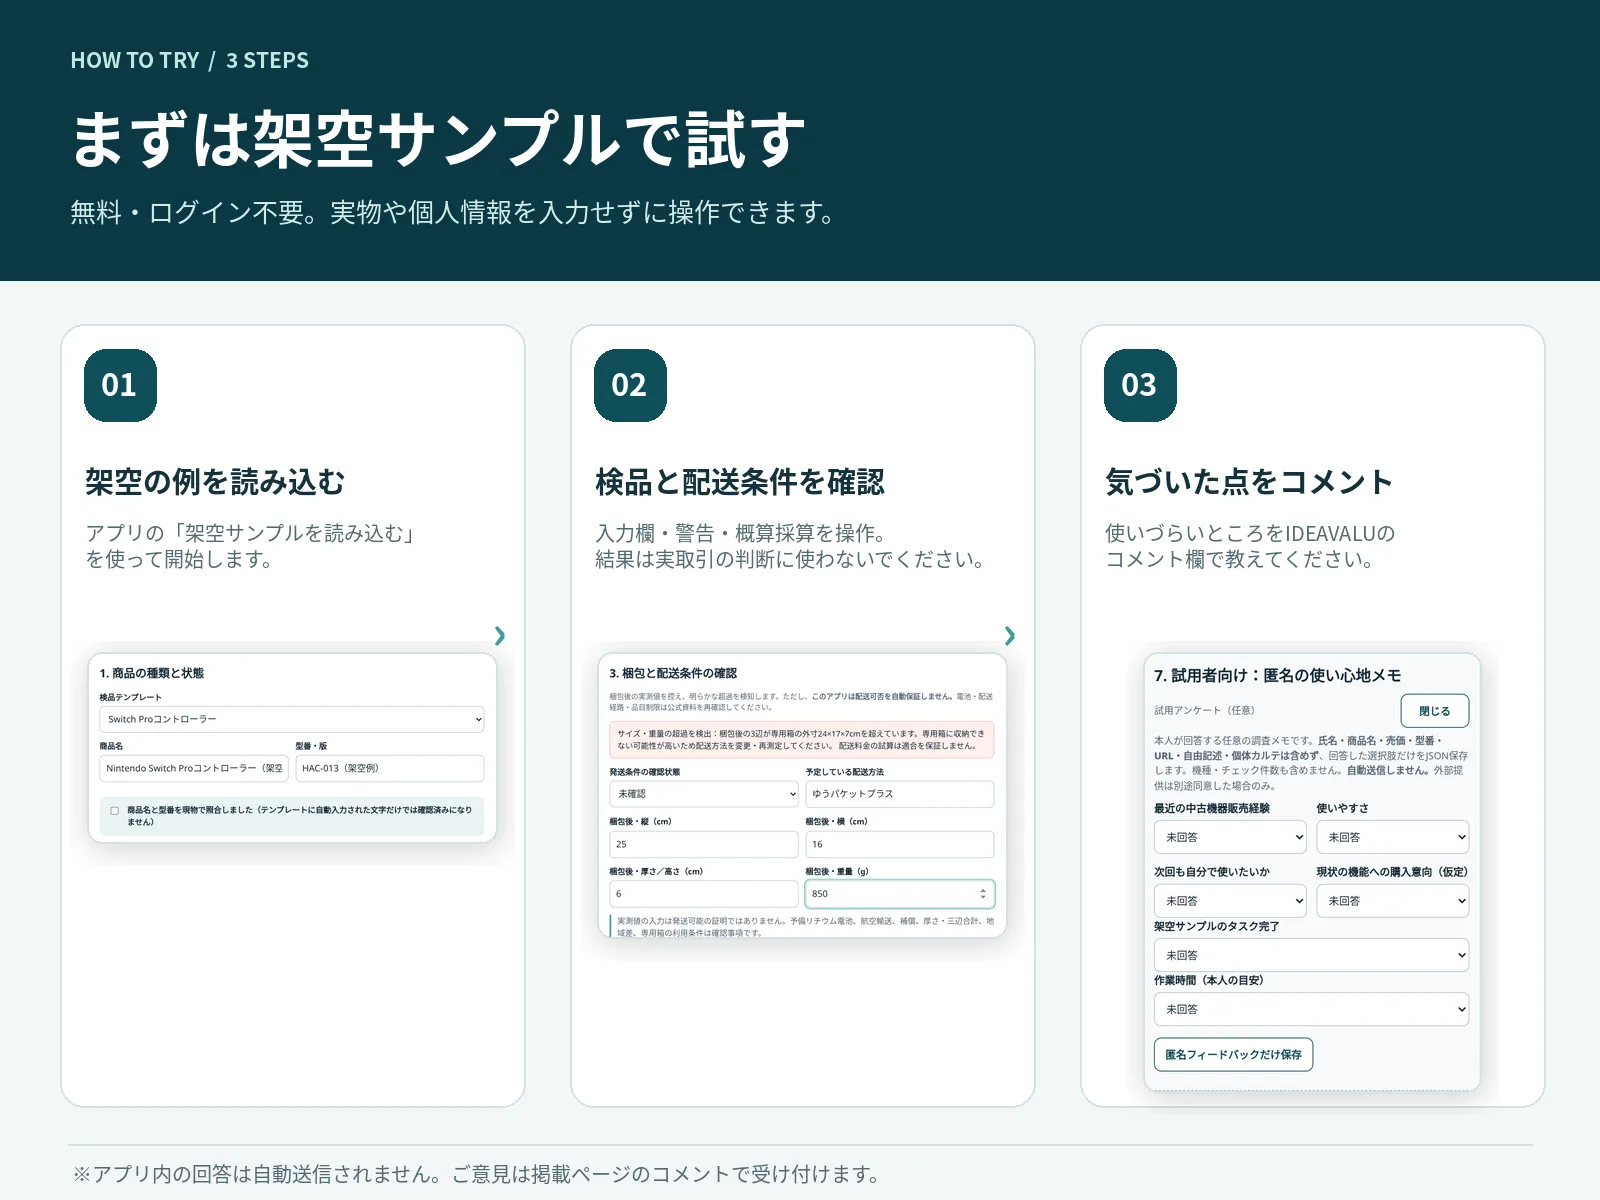Expand the 使いやすさ dropdown
The width and height of the screenshot is (1600, 1200).
[x=1392, y=837]
